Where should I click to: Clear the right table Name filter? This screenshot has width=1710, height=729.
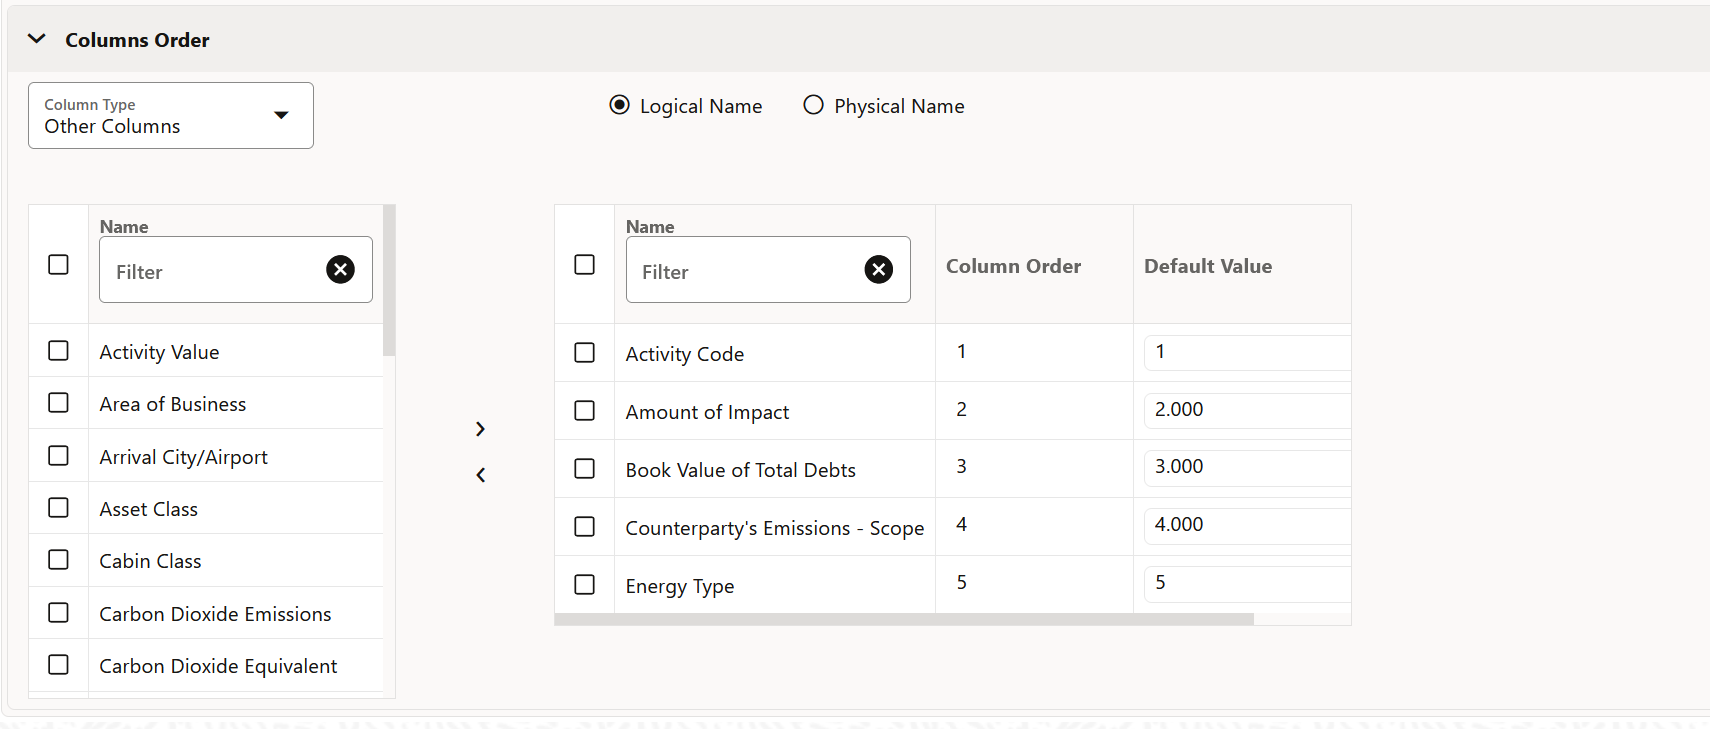point(878,269)
